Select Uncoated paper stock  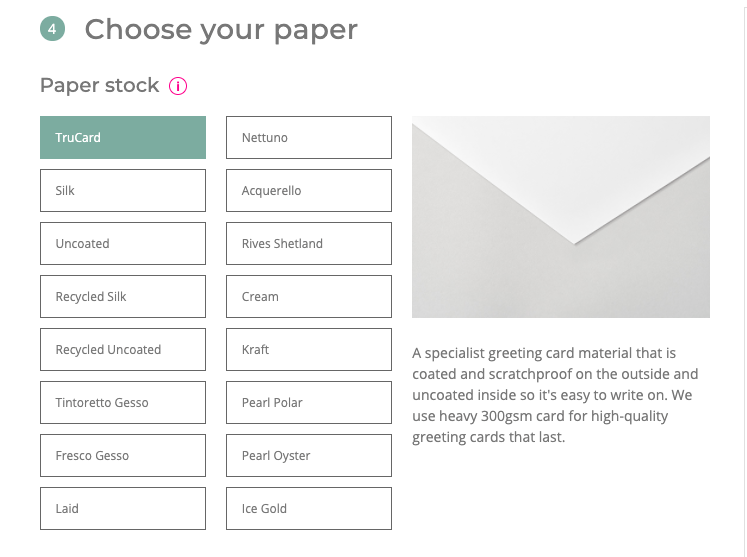[x=123, y=243]
